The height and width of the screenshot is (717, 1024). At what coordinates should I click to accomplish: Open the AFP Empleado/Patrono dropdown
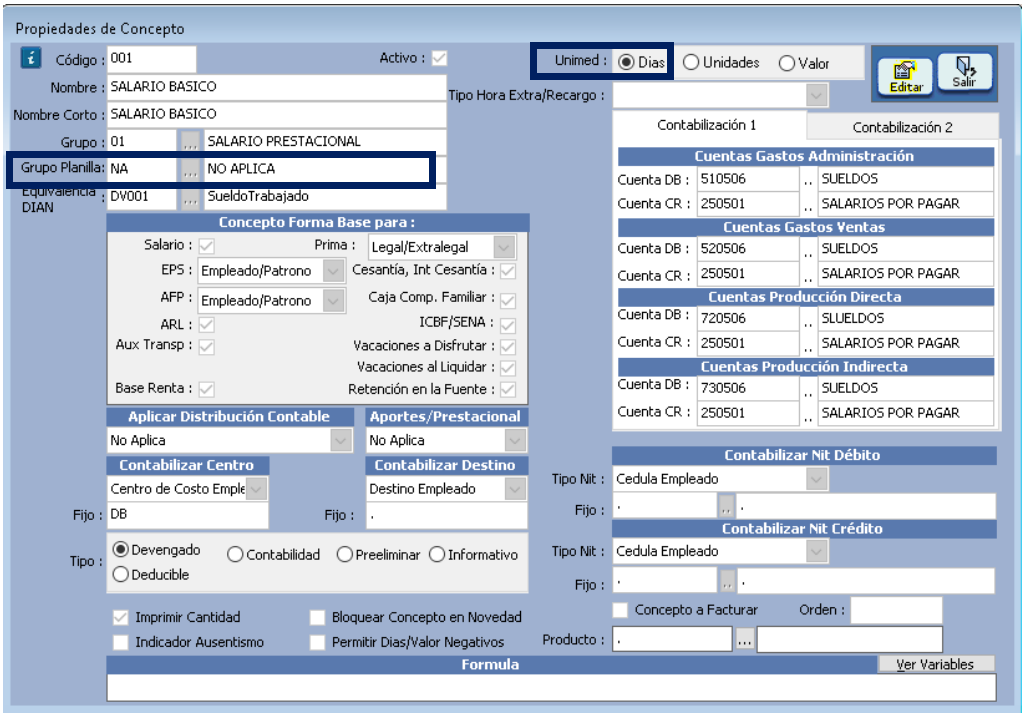[x=333, y=300]
